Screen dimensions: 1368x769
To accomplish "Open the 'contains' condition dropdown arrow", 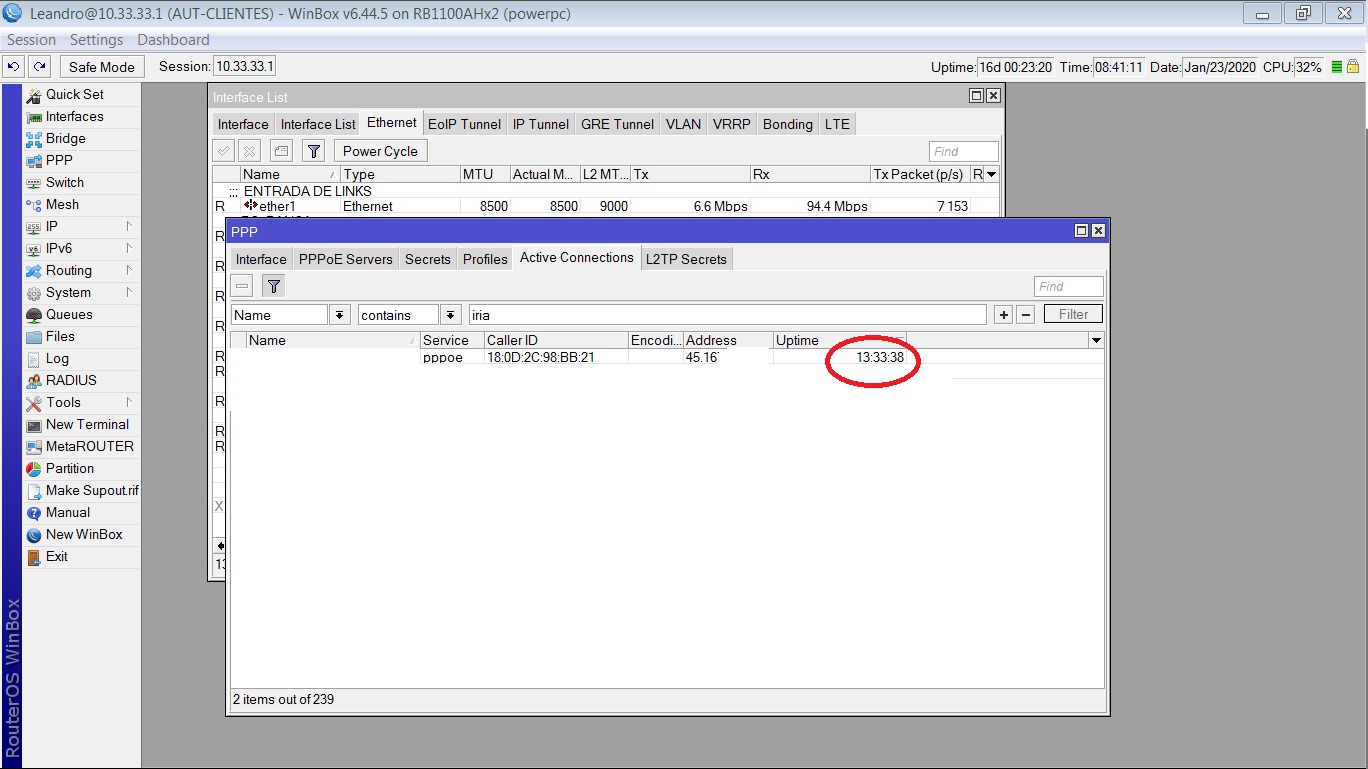I will click(451, 315).
